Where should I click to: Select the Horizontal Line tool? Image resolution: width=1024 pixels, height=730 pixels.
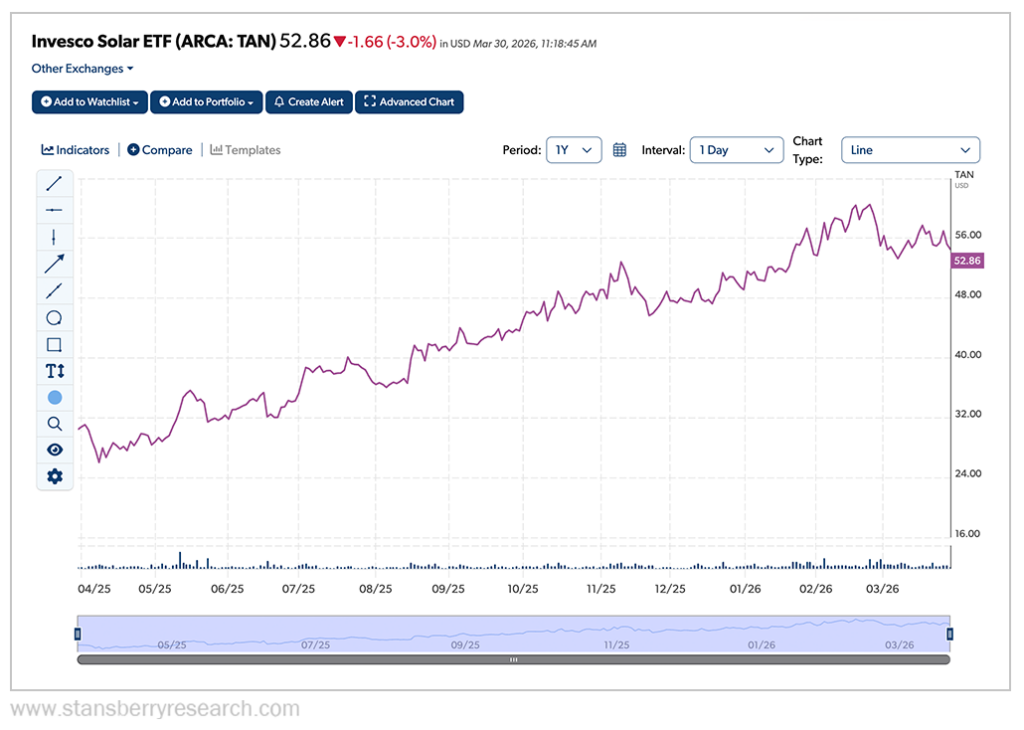pos(54,210)
